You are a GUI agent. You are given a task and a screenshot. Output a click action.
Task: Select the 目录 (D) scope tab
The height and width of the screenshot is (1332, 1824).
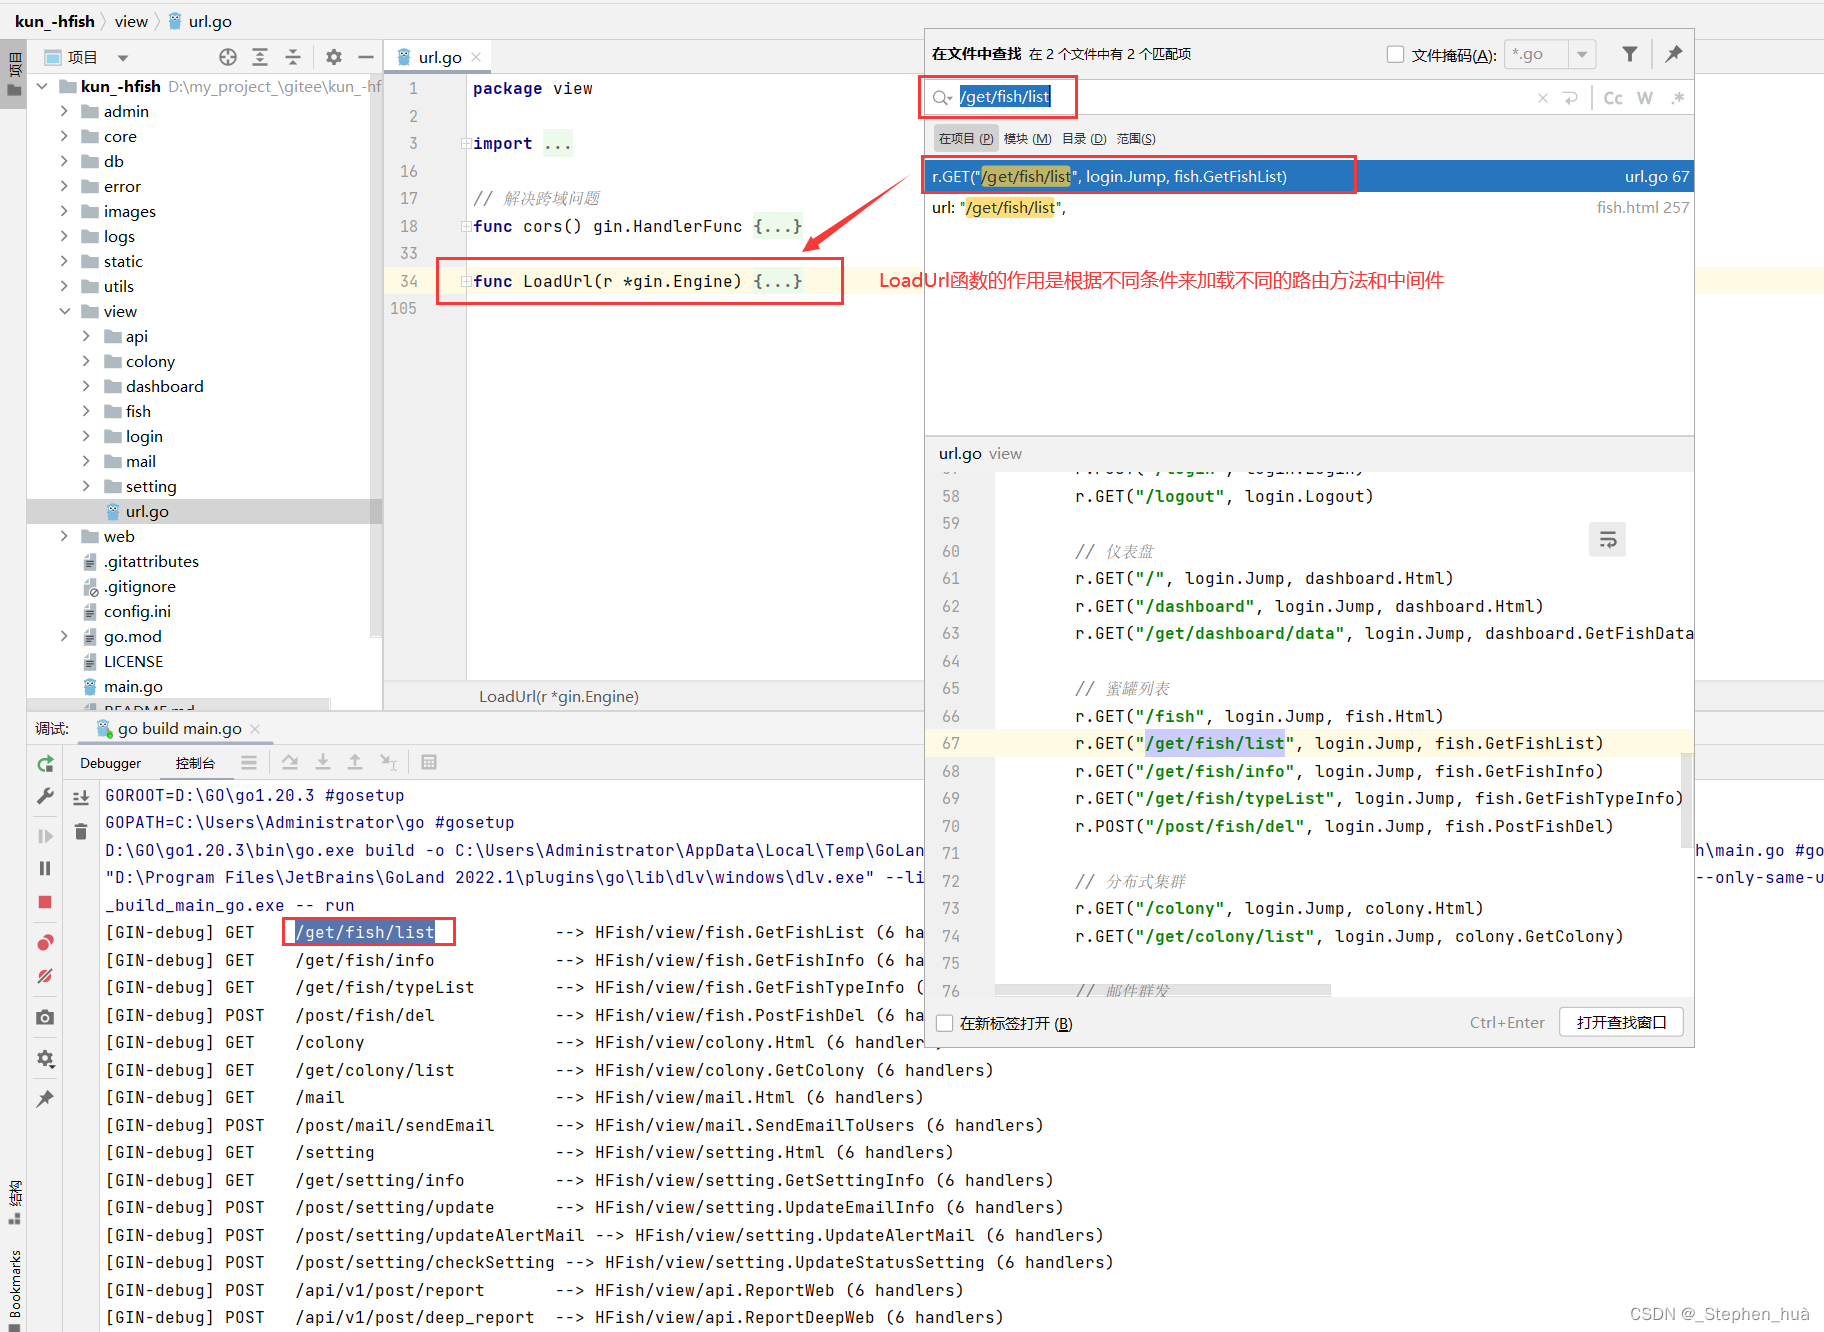1084,138
